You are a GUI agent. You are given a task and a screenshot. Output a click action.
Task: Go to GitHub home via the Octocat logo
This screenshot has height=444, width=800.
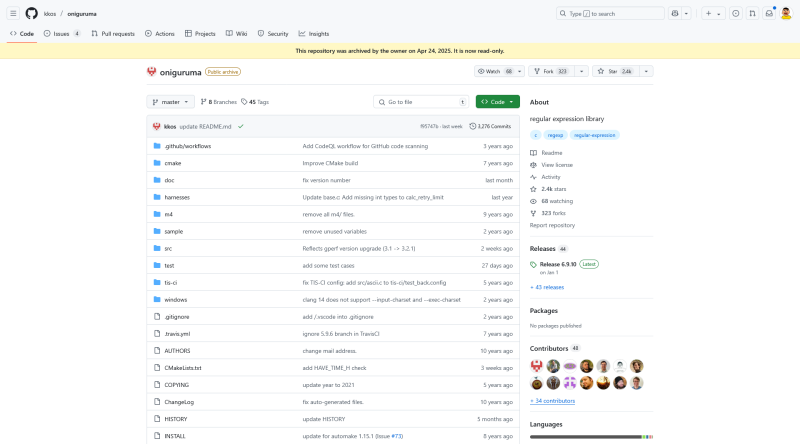pos(32,14)
